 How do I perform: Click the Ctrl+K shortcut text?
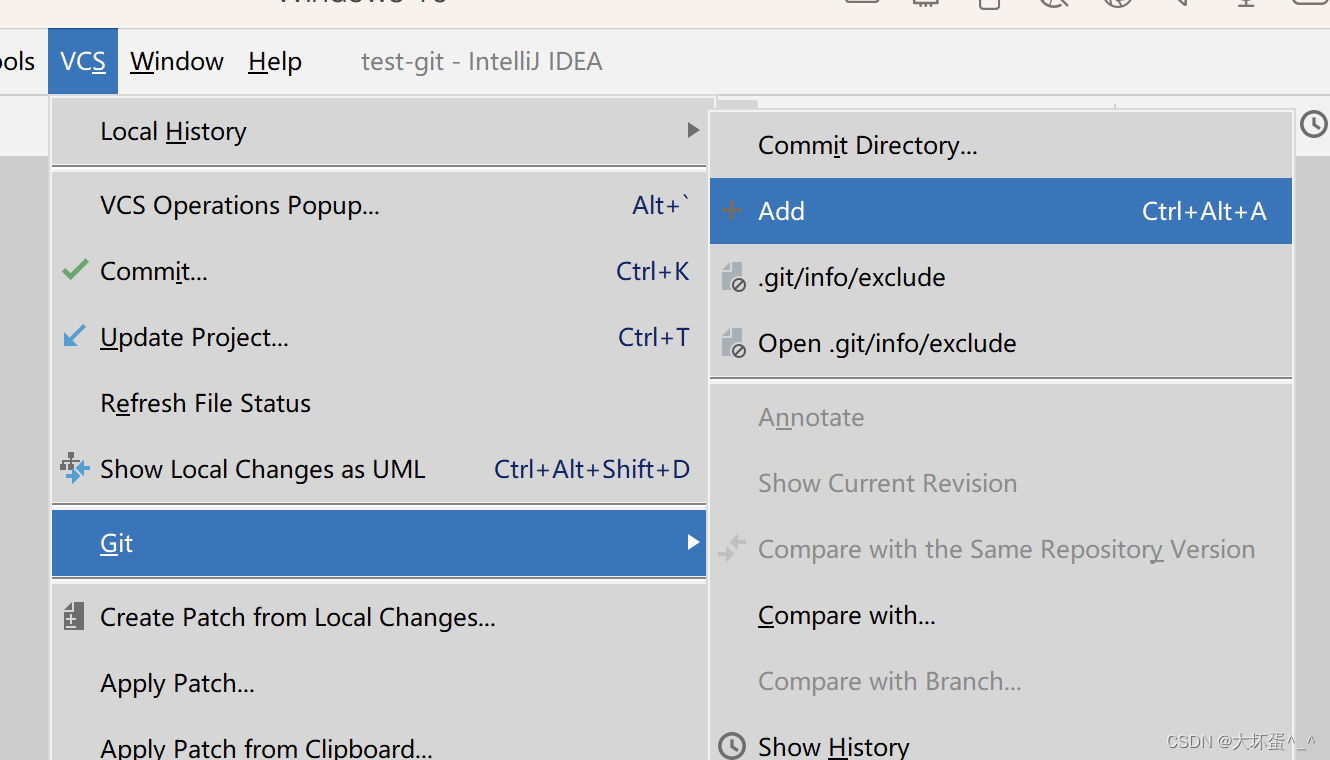coord(653,272)
